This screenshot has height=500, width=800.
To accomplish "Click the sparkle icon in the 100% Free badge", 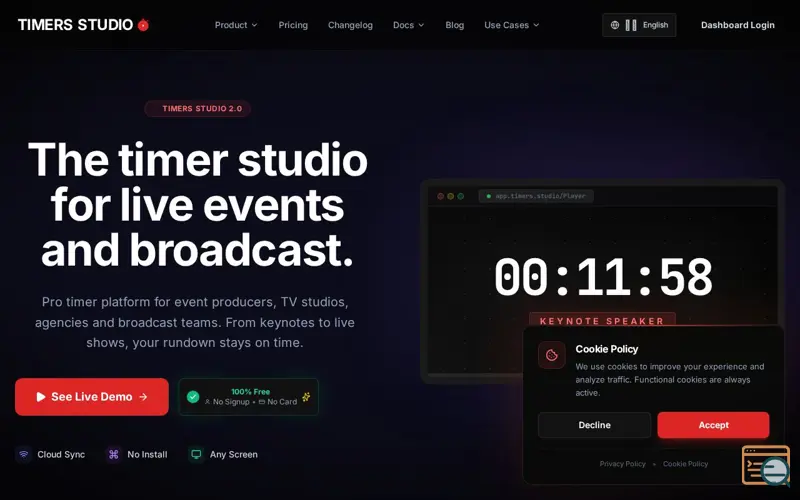I will pos(306,396).
